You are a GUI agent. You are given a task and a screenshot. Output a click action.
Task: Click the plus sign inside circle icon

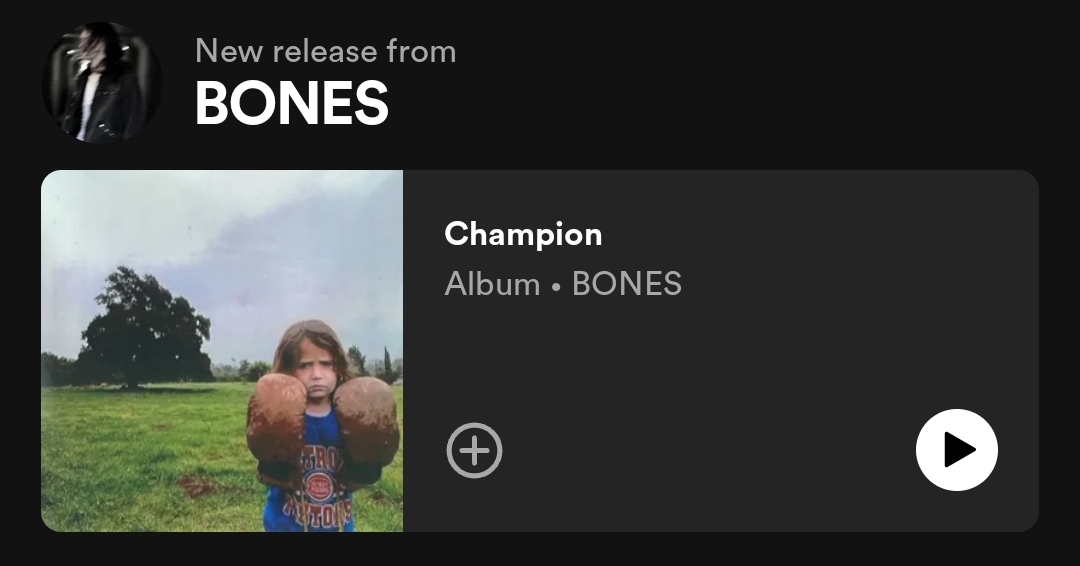[x=475, y=450]
